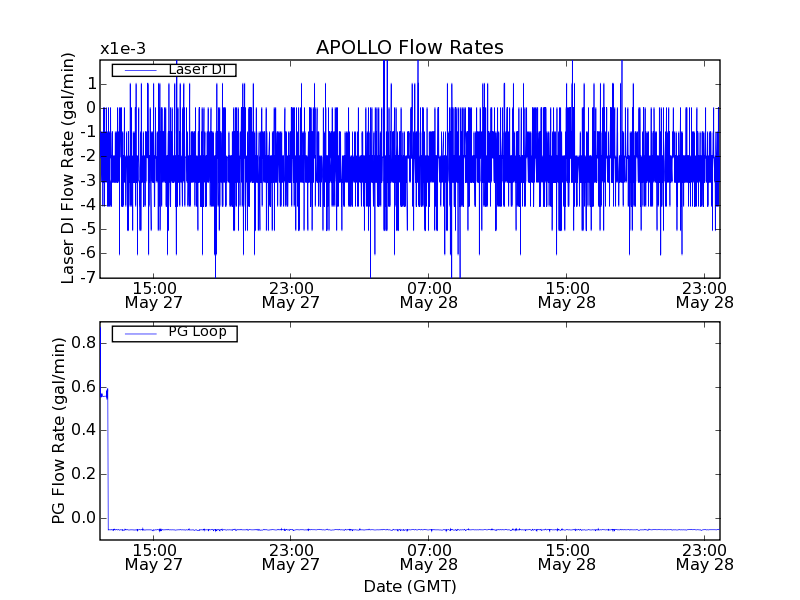Screen dimensions: 800x600
Task: Click the "0.4" tick on the lower y-axis
Action: point(82,430)
